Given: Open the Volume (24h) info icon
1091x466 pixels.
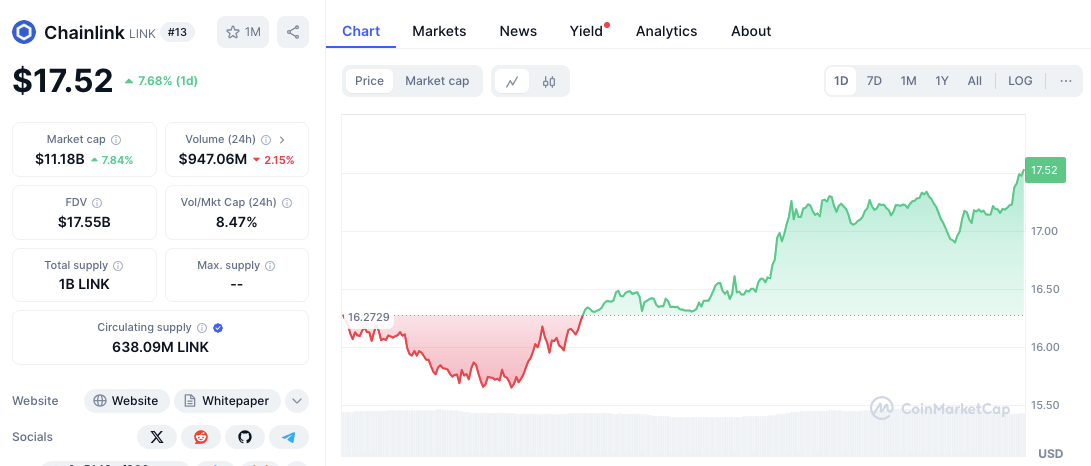Looking at the screenshot, I should pos(266,139).
